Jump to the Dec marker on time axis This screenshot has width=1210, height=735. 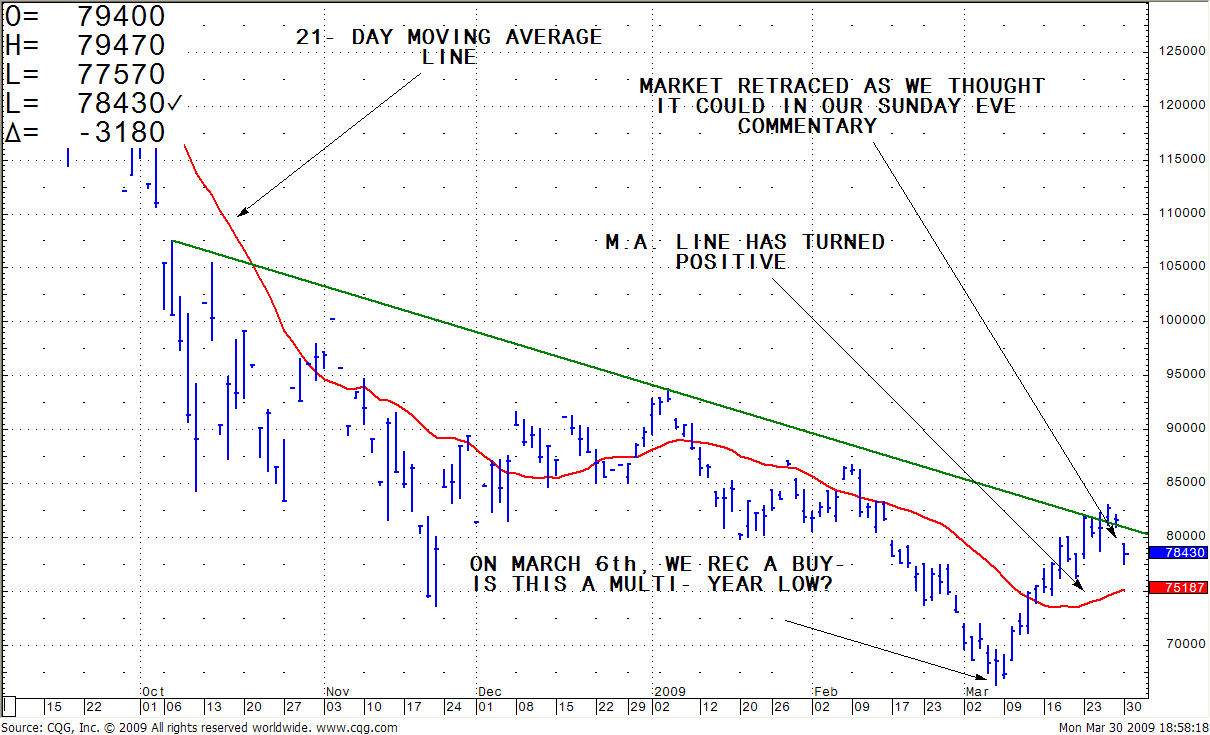pyautogui.click(x=490, y=691)
